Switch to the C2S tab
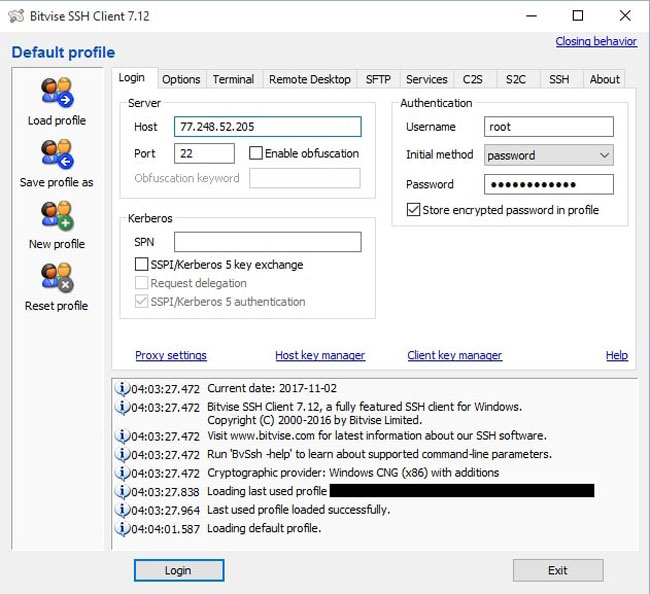The height and width of the screenshot is (594, 650). 473,79
